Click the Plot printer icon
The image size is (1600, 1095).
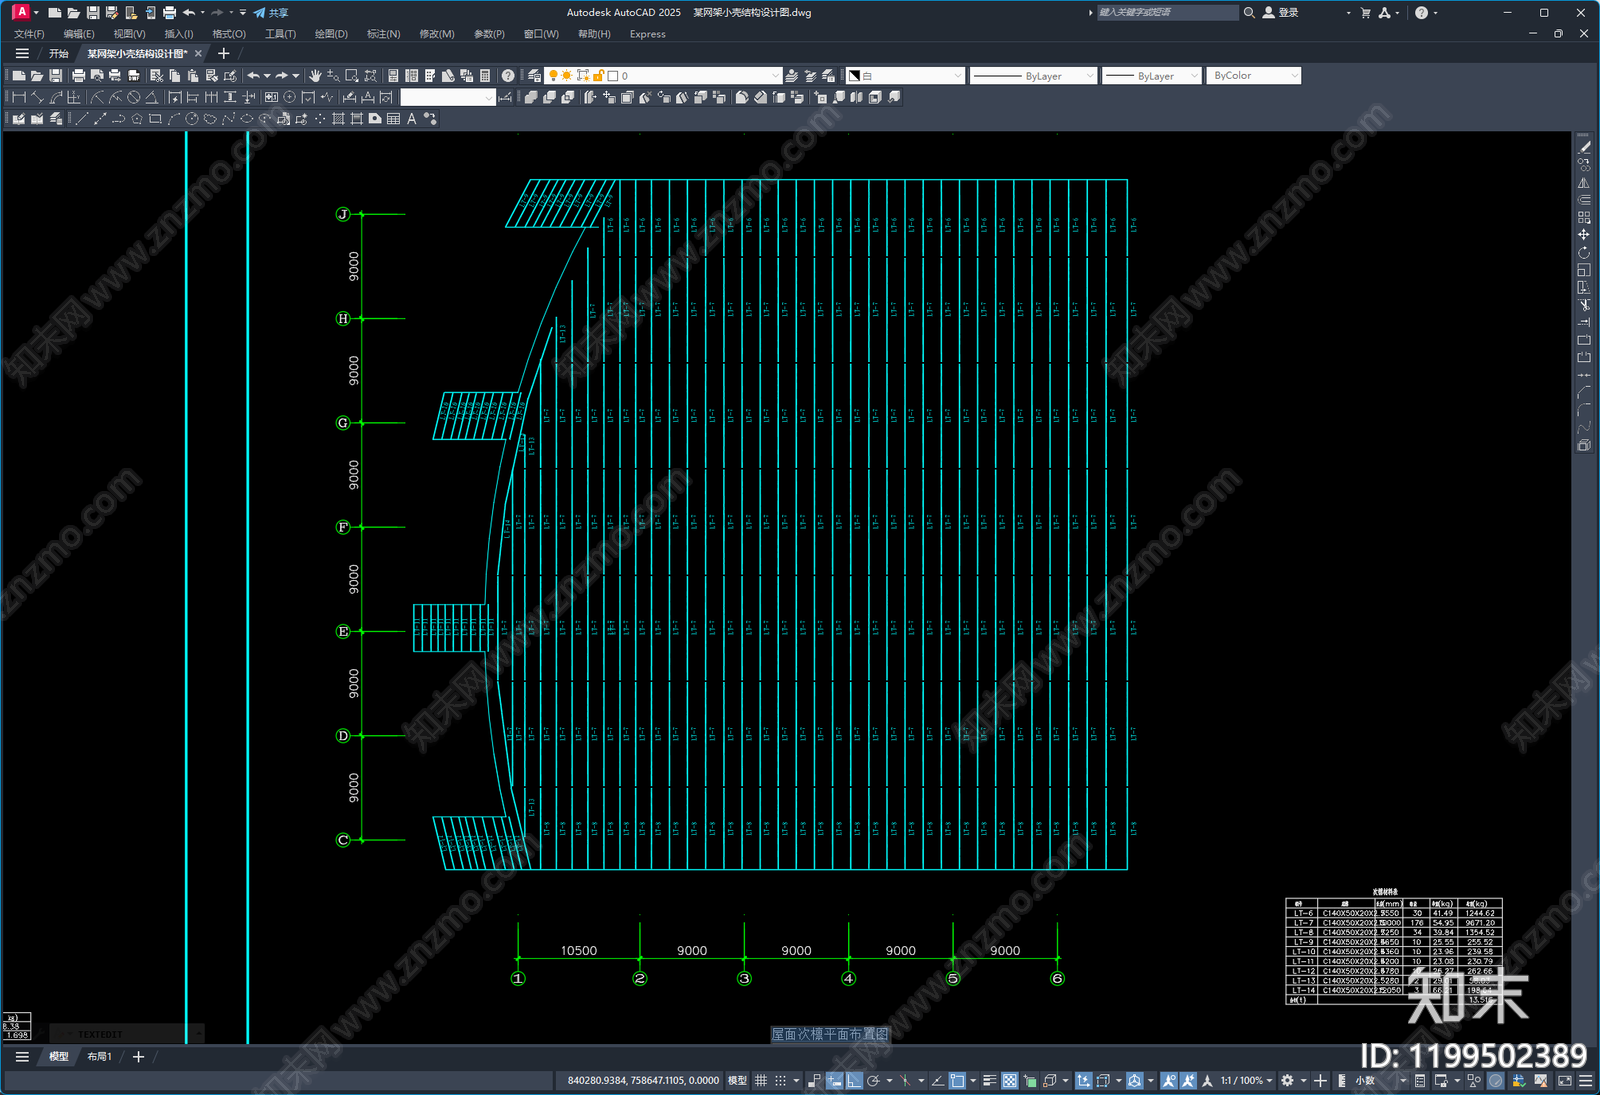point(78,76)
